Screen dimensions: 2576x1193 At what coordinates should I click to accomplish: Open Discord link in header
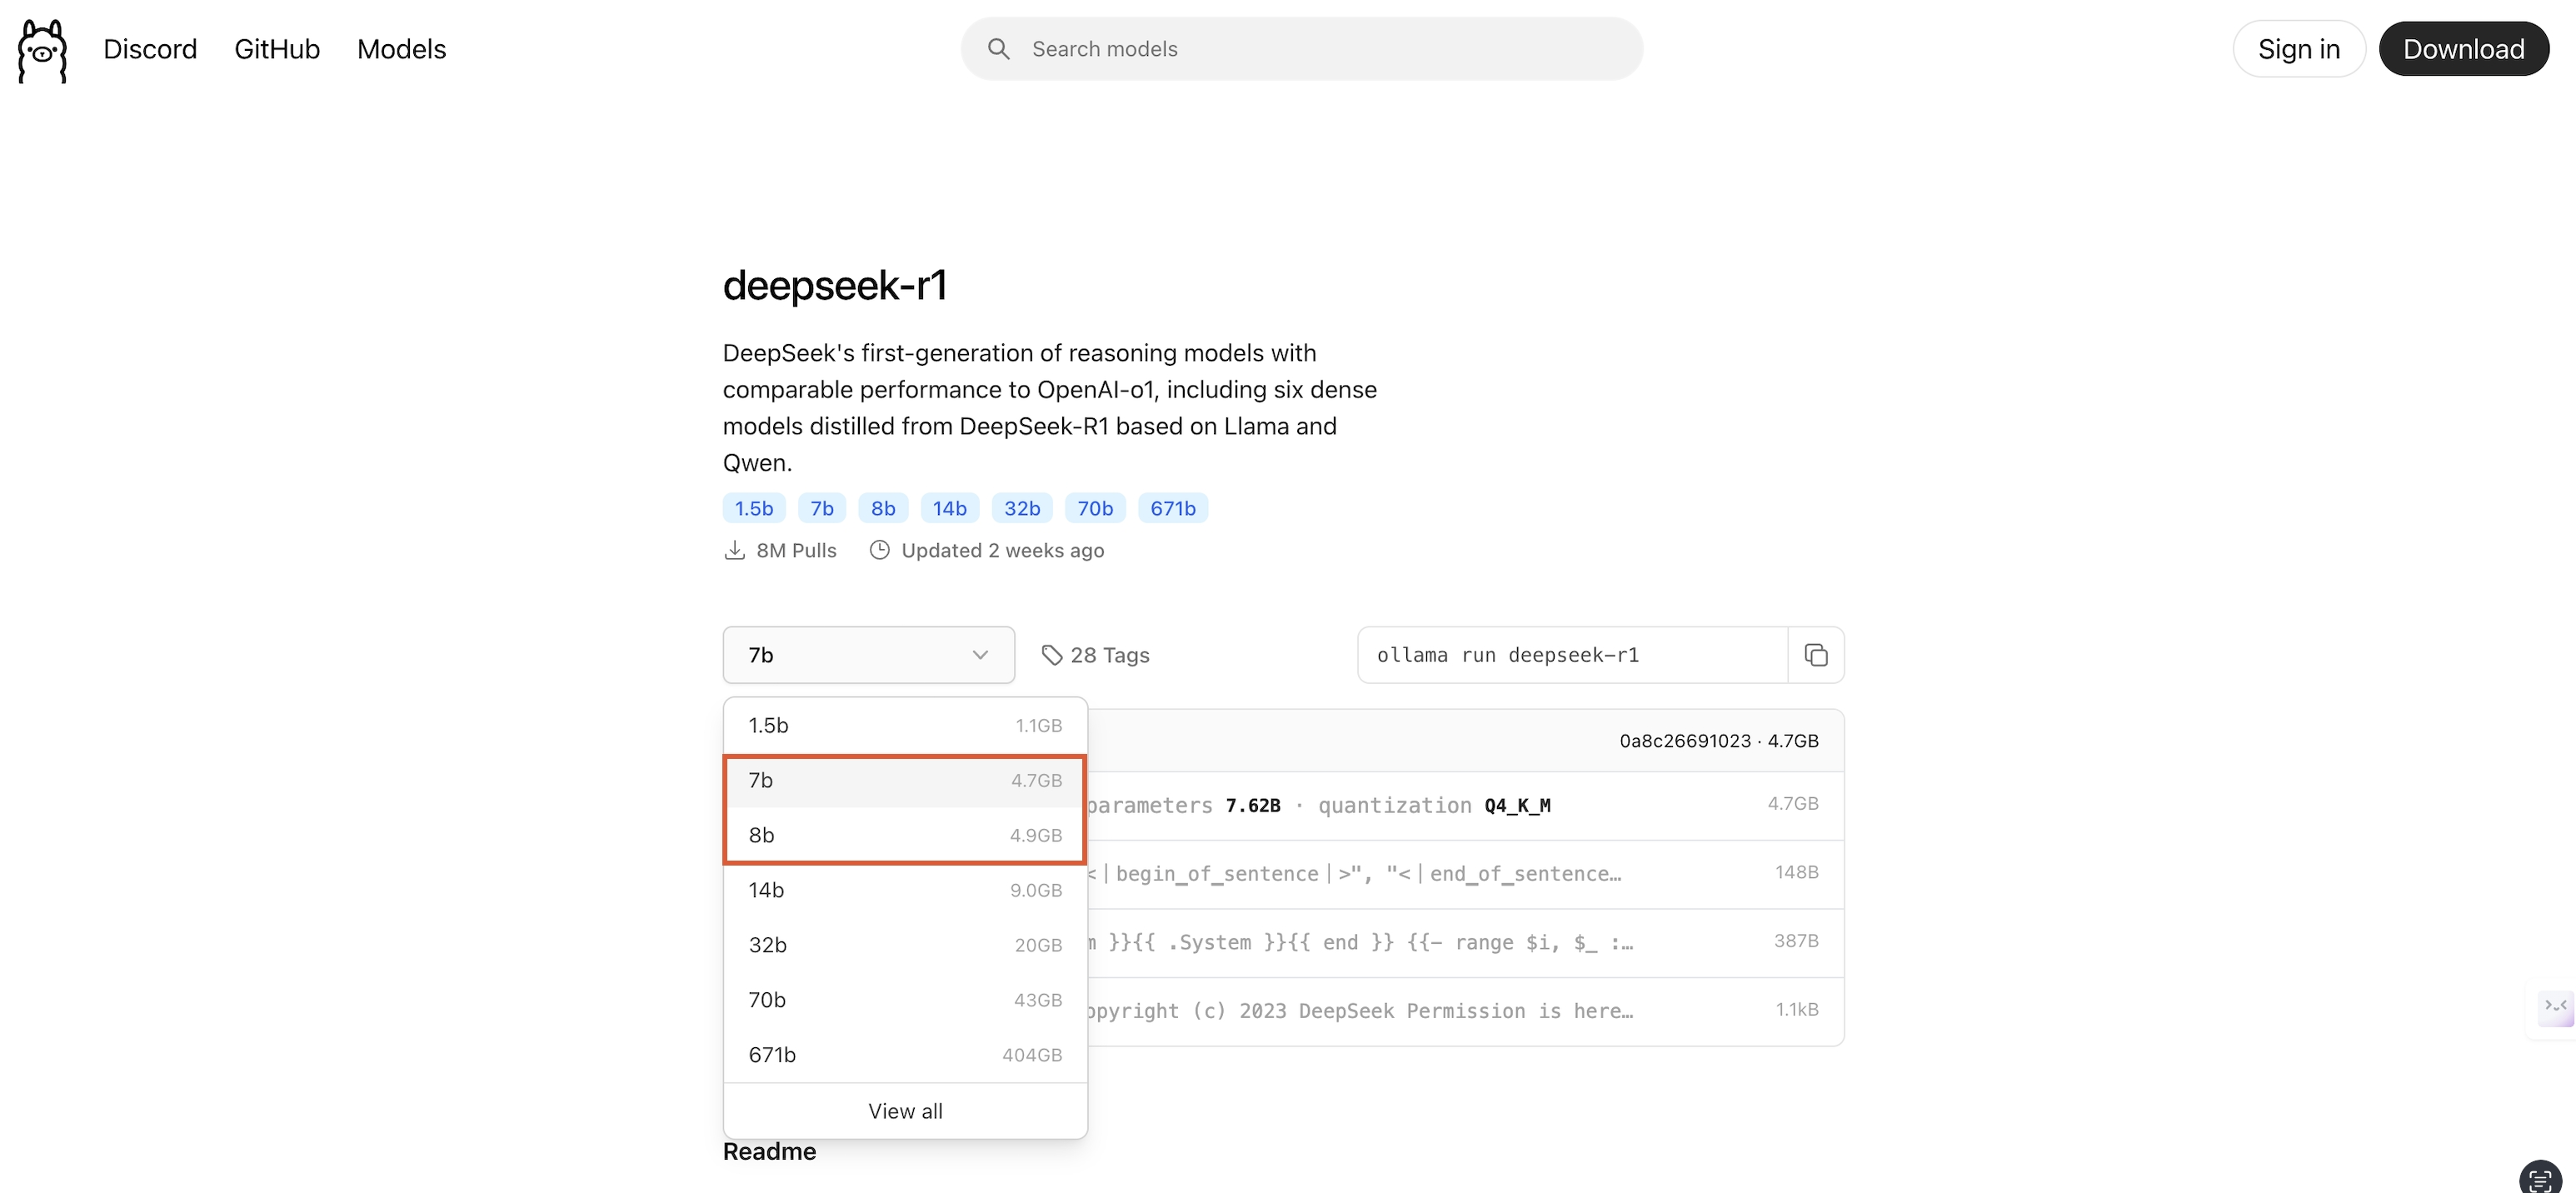150,49
